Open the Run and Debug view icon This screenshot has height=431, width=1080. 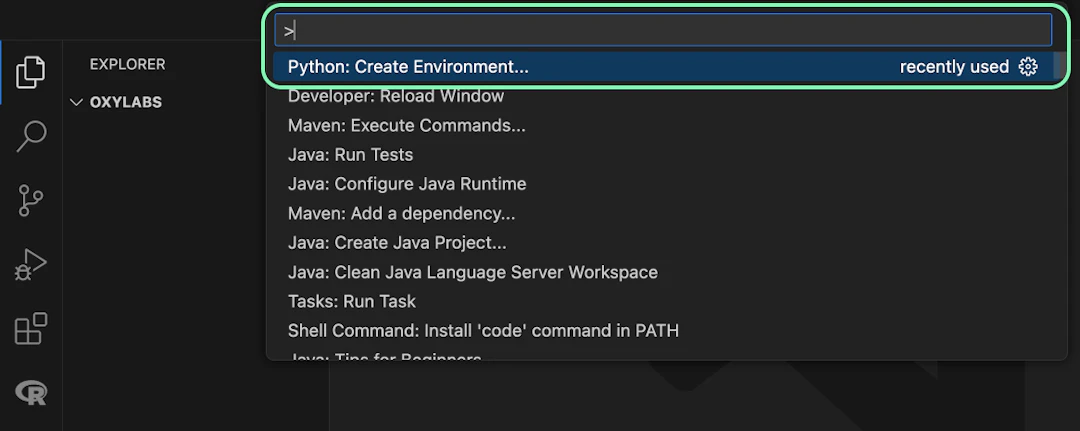tap(30, 264)
